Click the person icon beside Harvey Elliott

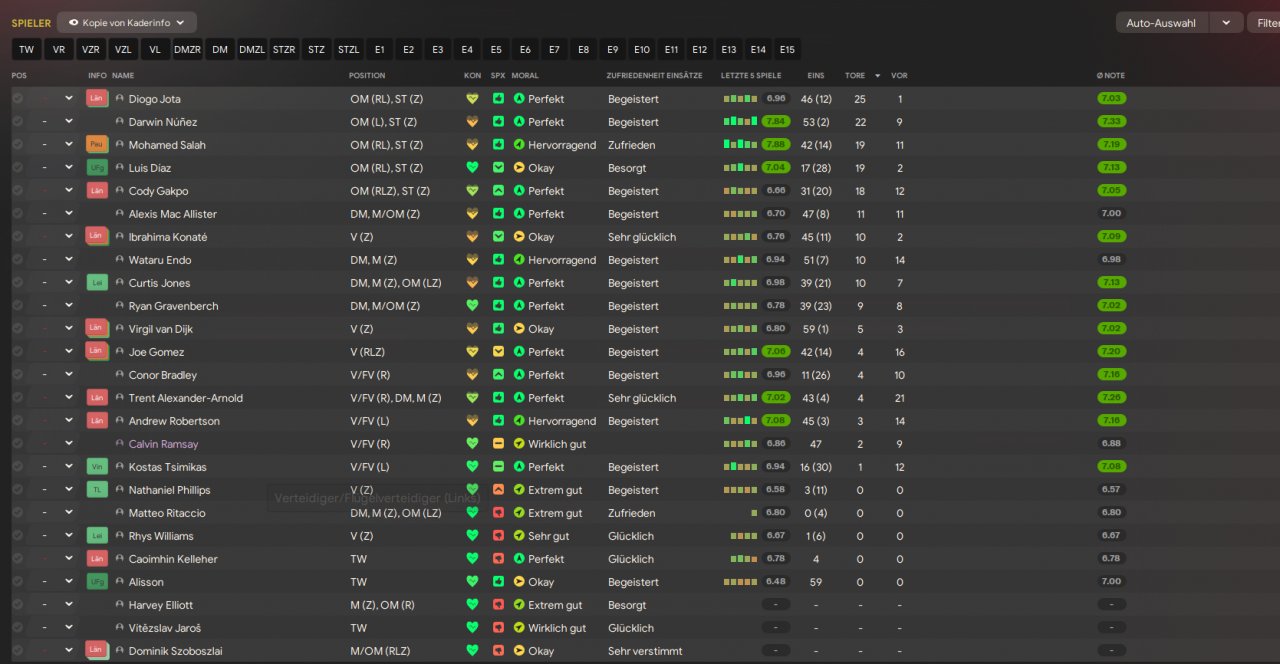120,605
